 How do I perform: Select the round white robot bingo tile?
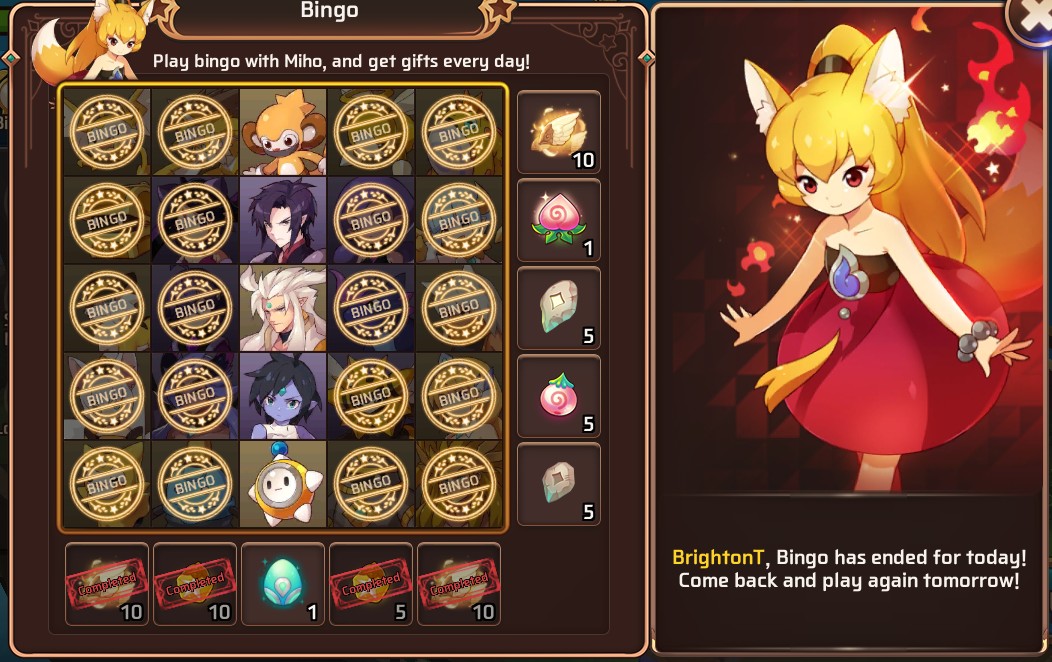tap(283, 484)
